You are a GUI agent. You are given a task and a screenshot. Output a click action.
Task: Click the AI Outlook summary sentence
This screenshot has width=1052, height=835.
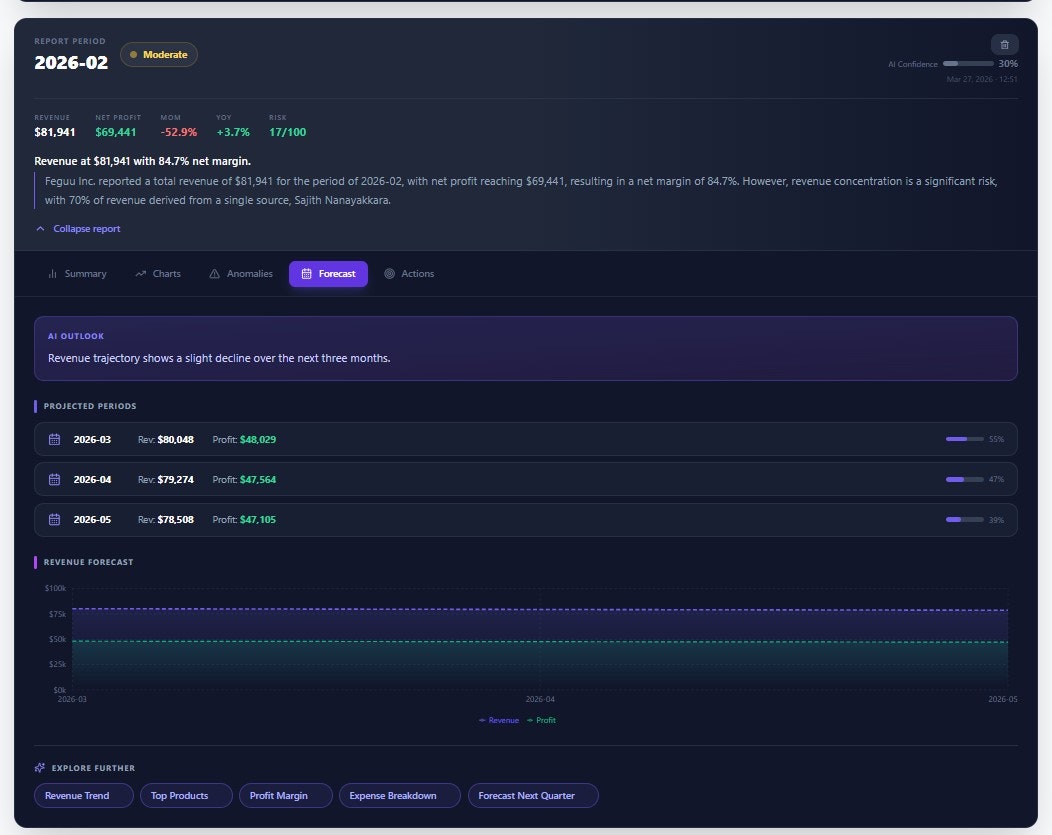[219, 358]
